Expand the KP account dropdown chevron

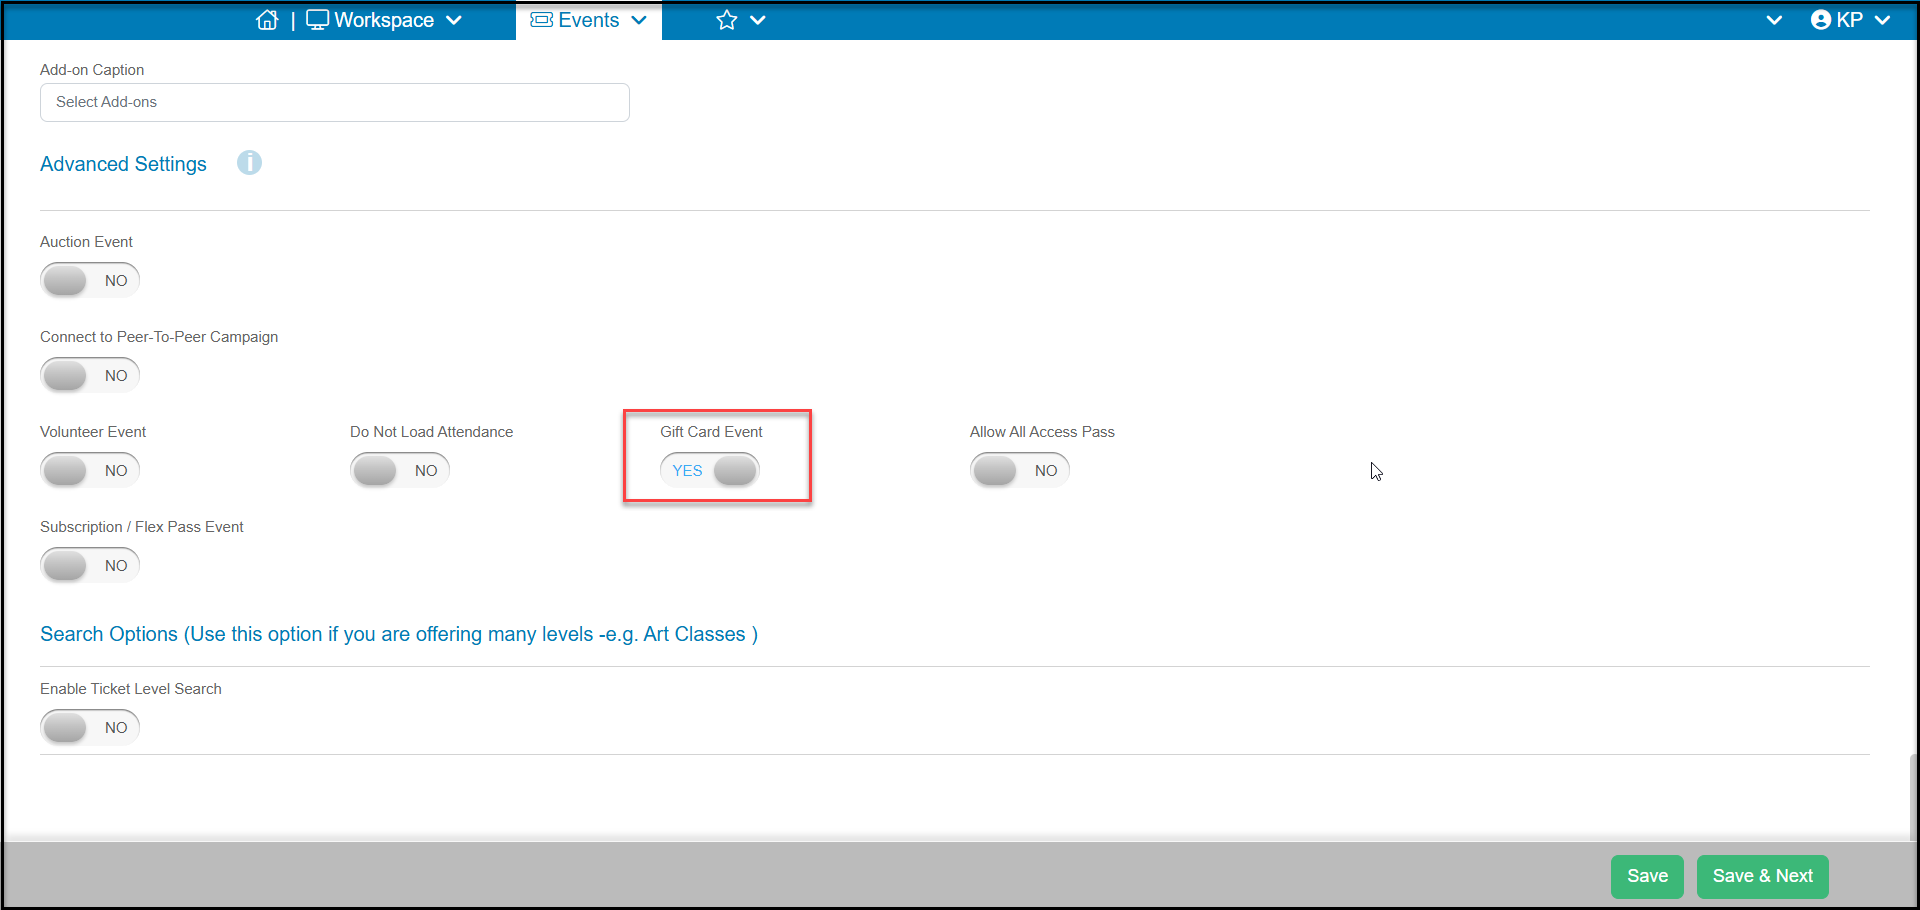tap(1882, 20)
